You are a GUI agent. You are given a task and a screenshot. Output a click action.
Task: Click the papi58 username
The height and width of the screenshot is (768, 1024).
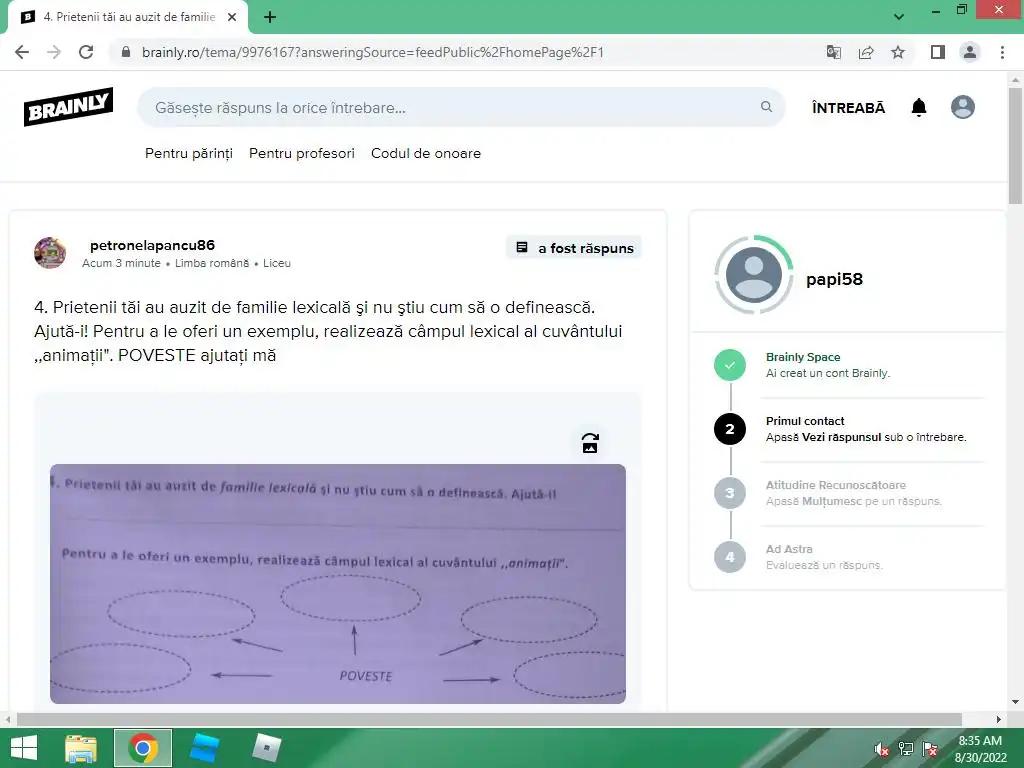(x=834, y=279)
